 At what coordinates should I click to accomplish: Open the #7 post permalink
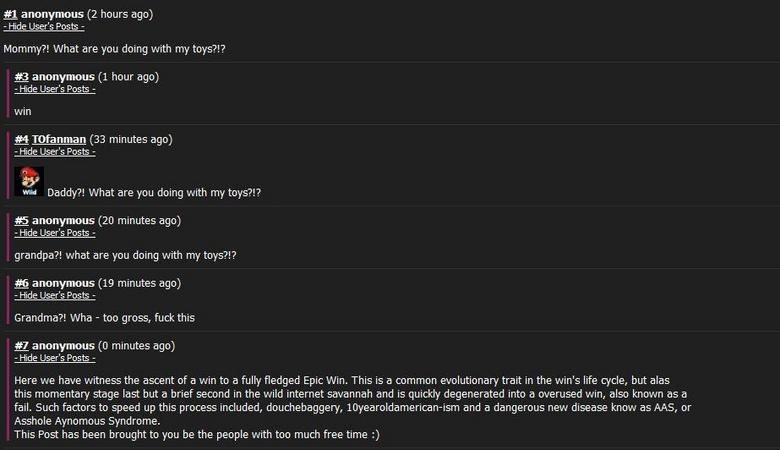click(x=21, y=345)
